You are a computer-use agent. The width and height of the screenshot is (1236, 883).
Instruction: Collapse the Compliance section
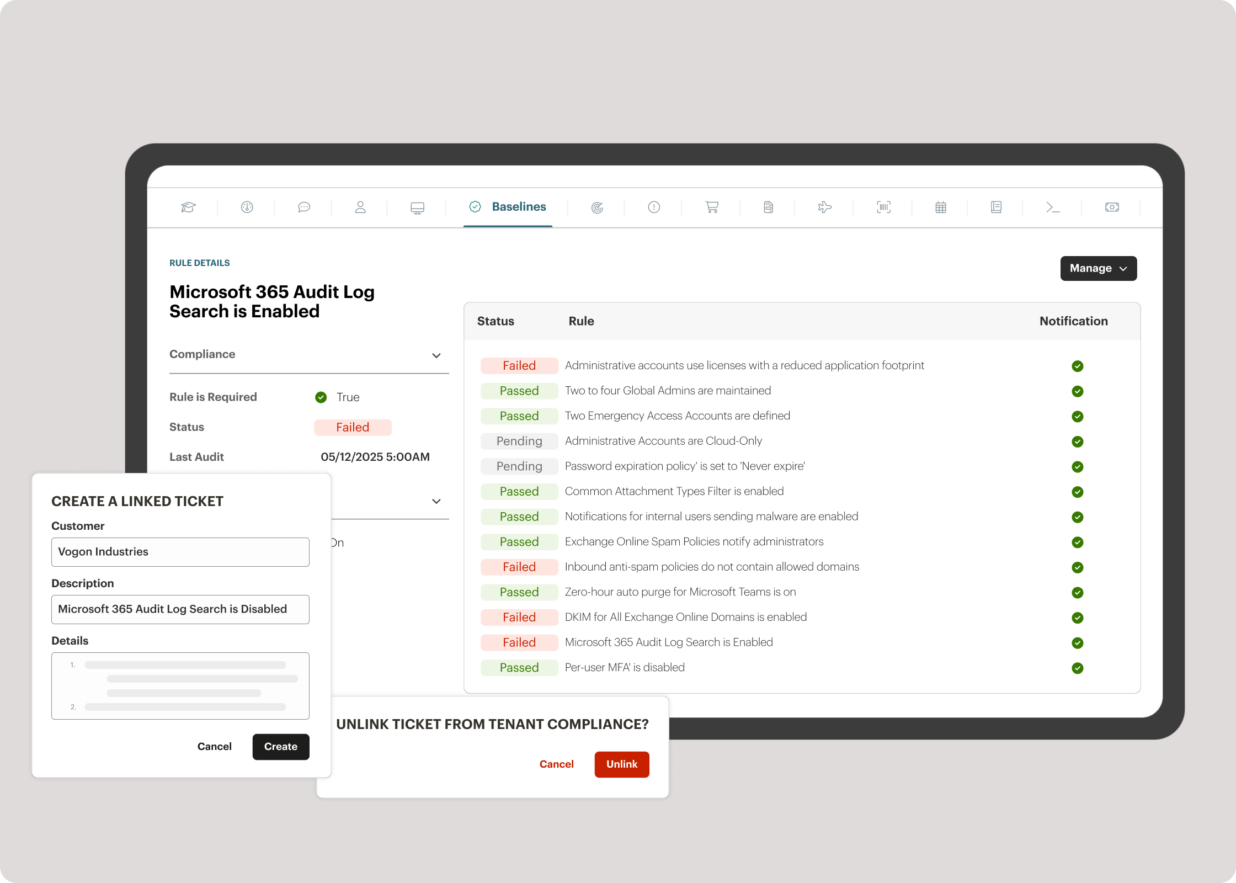click(436, 355)
